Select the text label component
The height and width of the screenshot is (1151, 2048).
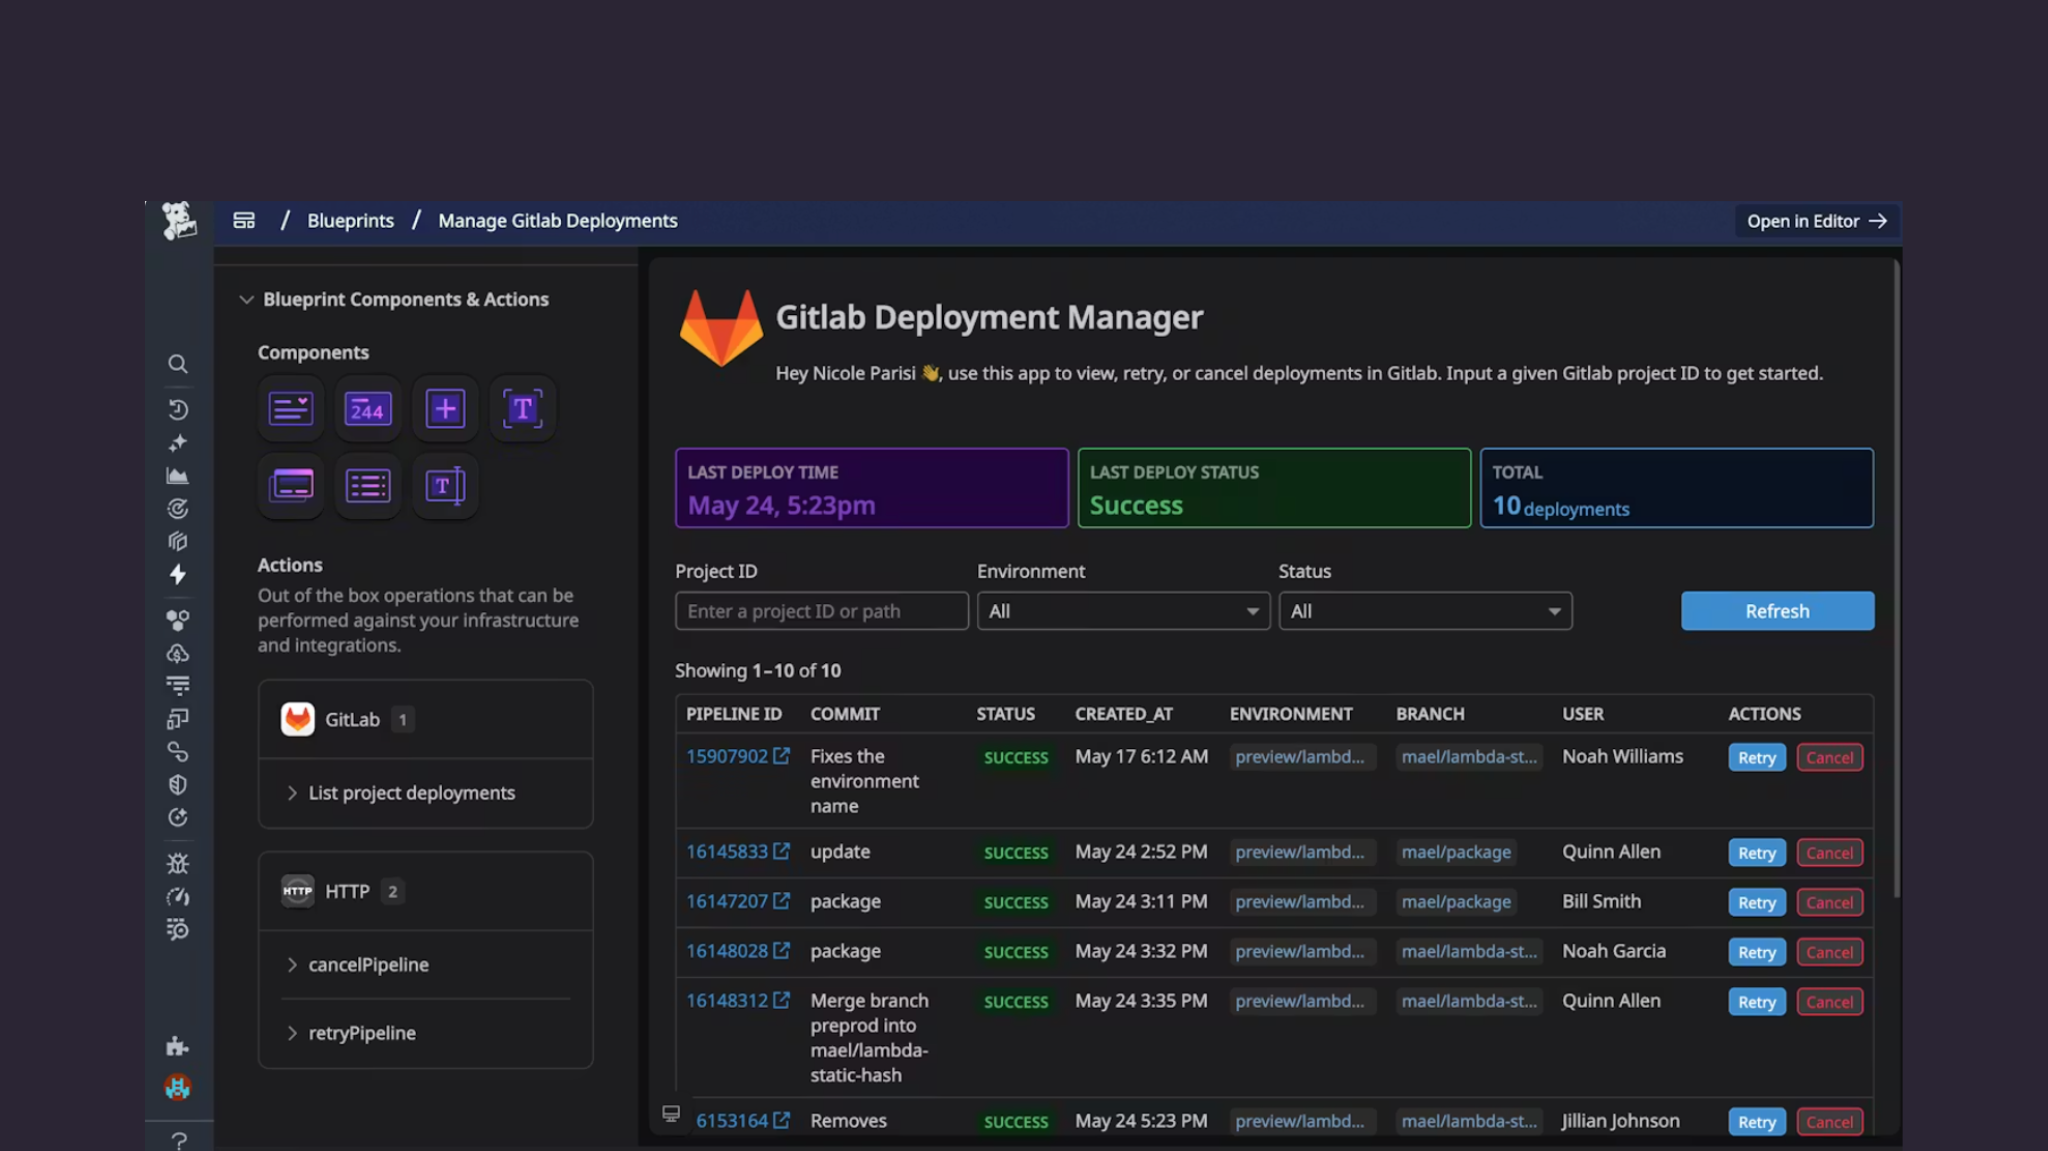(522, 408)
